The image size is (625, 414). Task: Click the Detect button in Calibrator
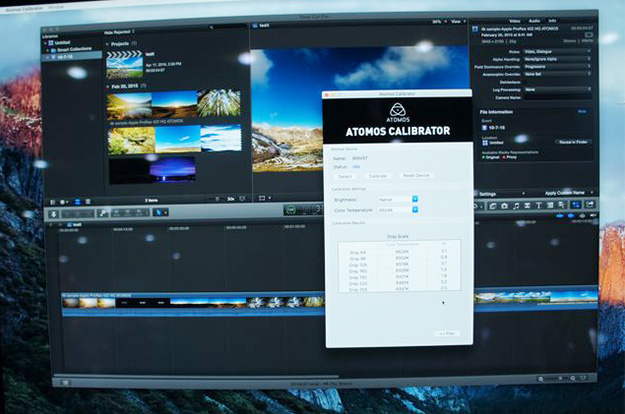[345, 177]
